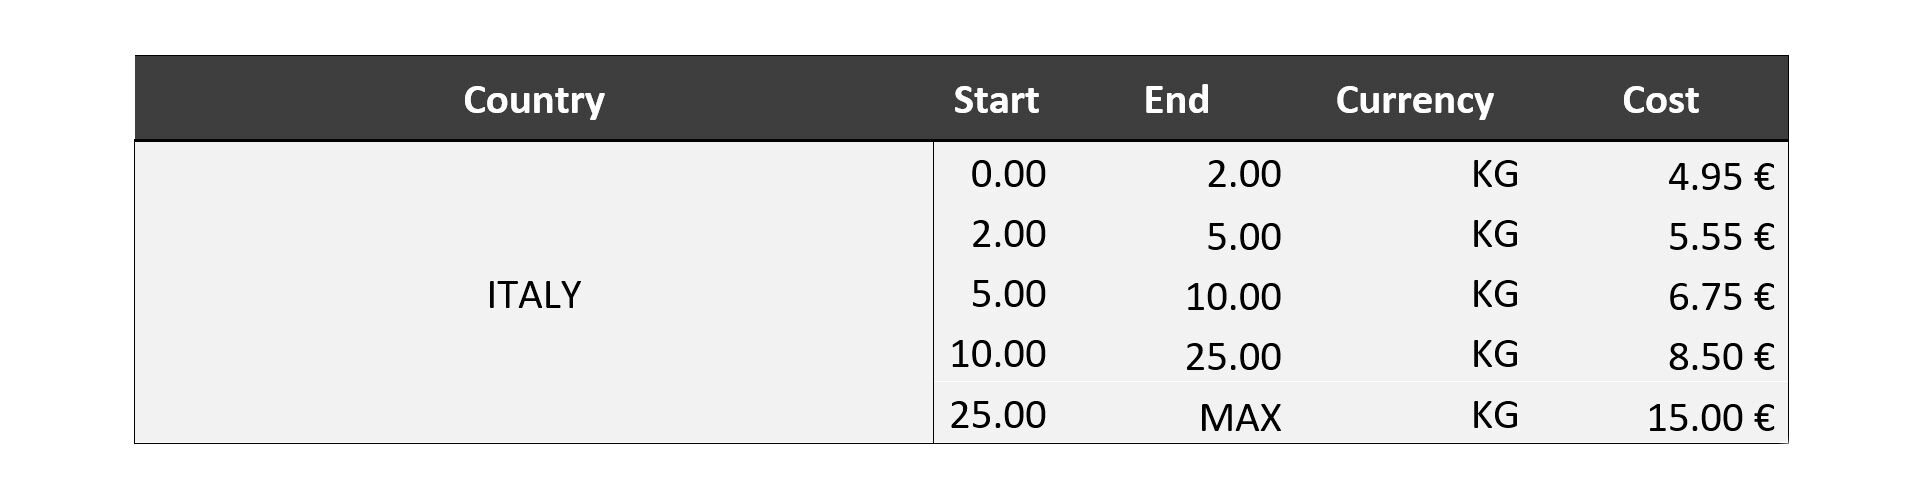Click the 10.00 end value cell
This screenshot has width=1920, height=486.
click(x=1233, y=297)
